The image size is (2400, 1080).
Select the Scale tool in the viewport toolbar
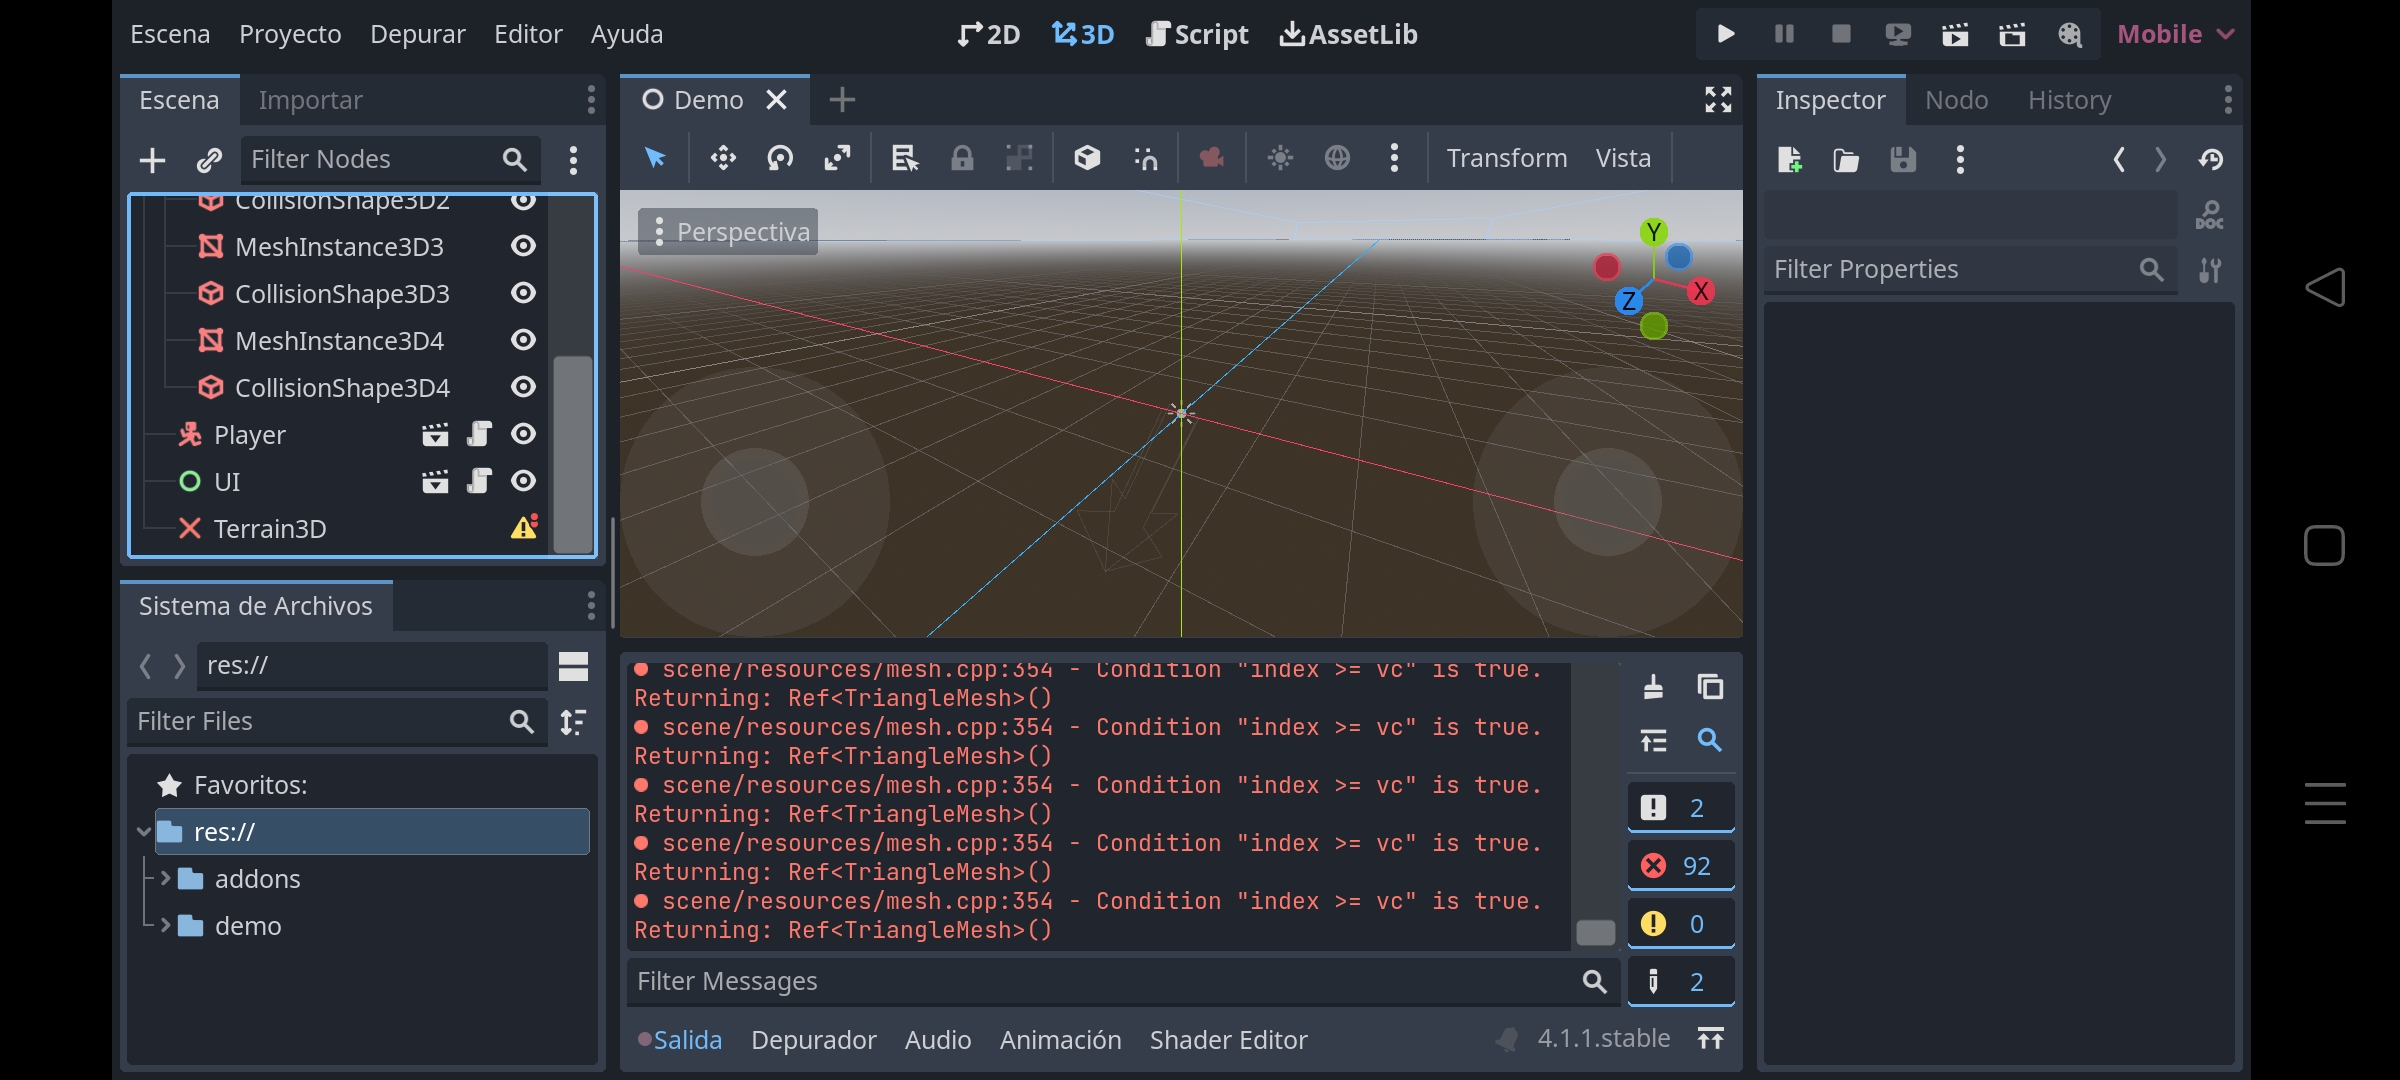point(838,158)
